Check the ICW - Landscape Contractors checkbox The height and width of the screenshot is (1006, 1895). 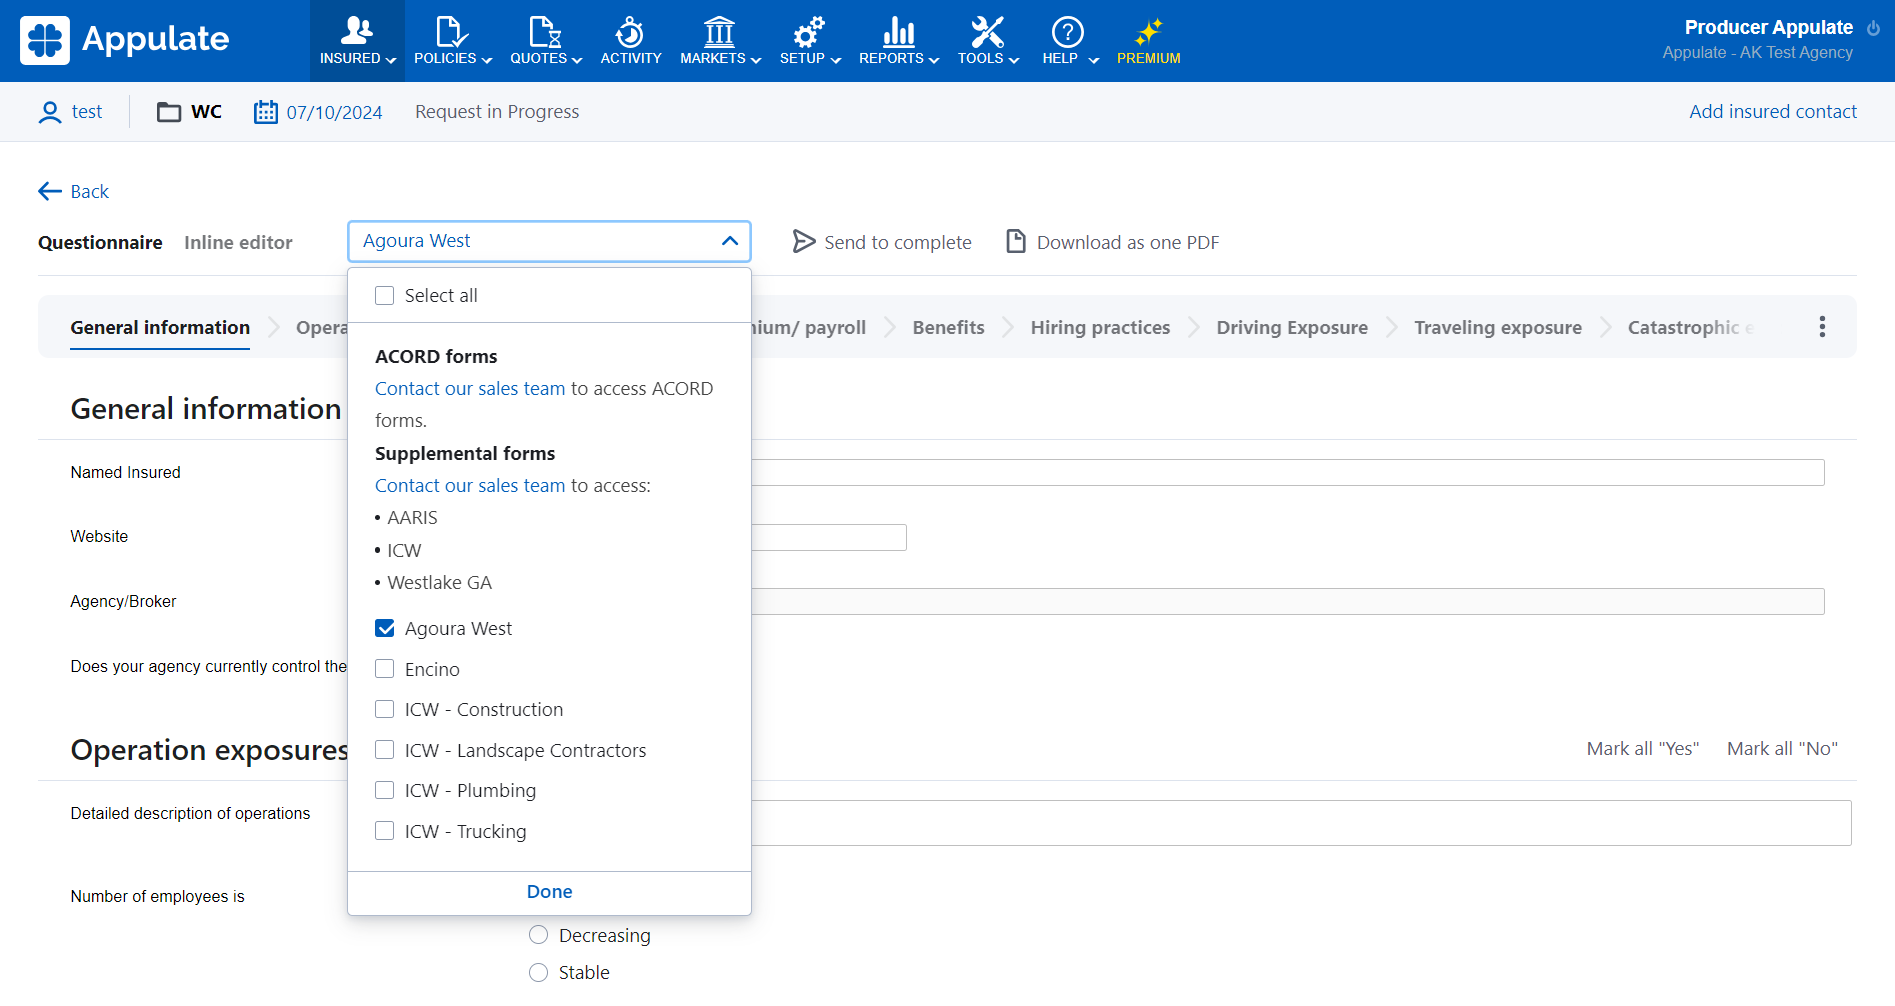(x=384, y=749)
